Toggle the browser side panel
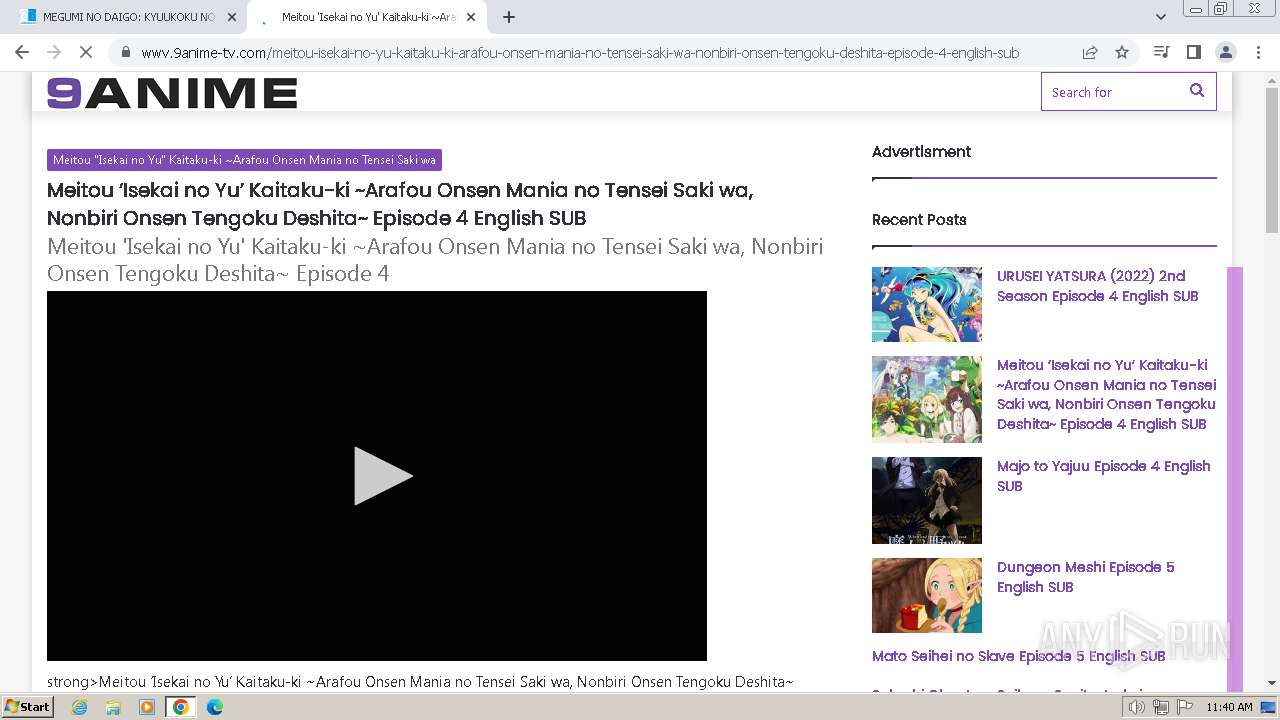1280x720 pixels. pos(1193,52)
